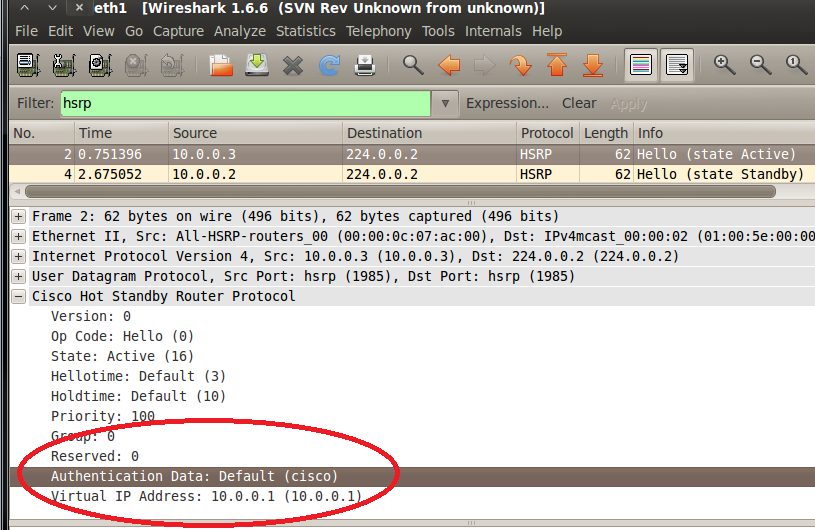Save this capture file icon
Image resolution: width=815 pixels, height=530 pixels.
pyautogui.click(x=257, y=65)
